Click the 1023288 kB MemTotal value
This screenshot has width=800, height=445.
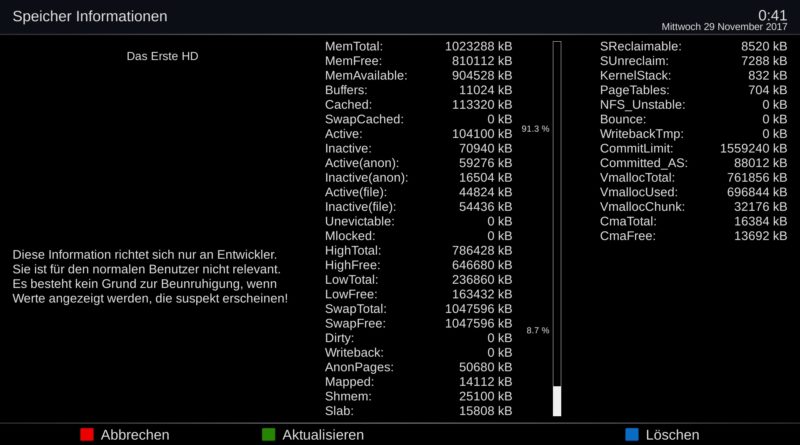click(478, 46)
